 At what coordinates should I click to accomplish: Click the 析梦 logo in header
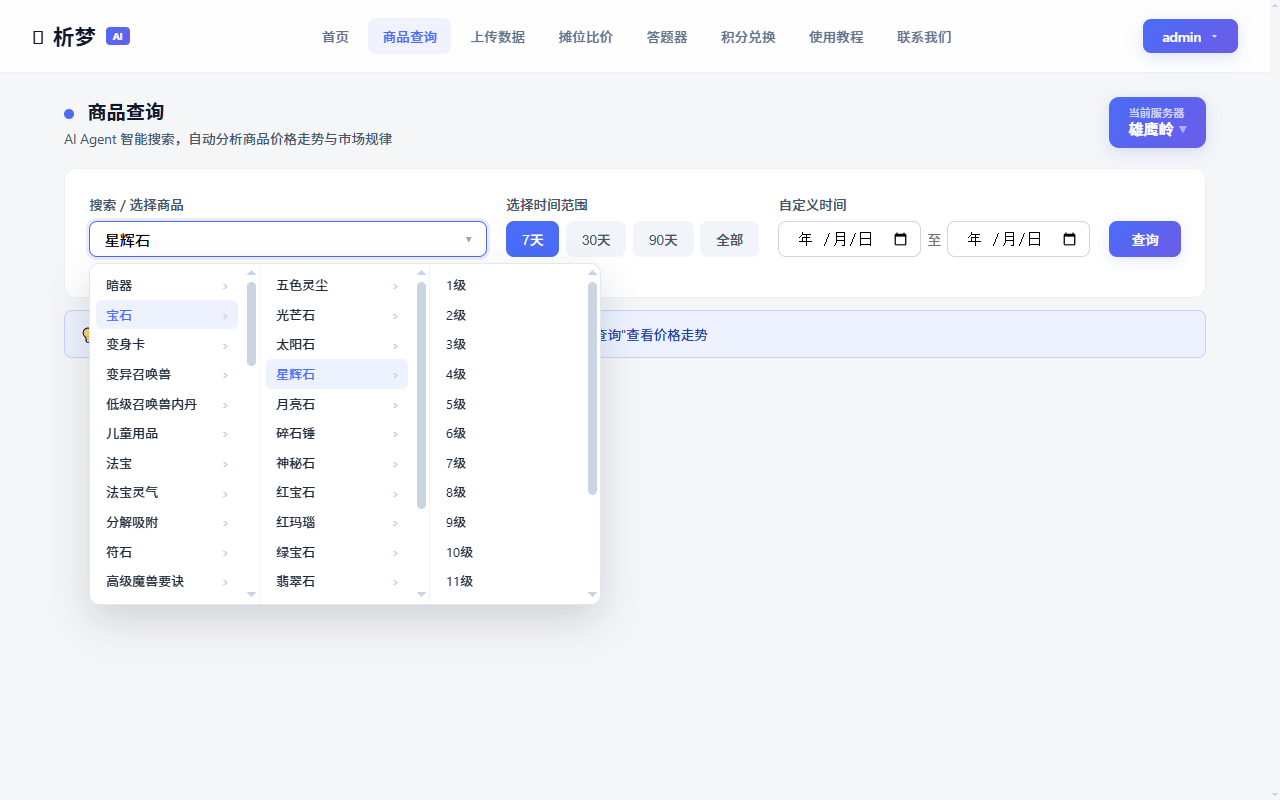click(65, 37)
